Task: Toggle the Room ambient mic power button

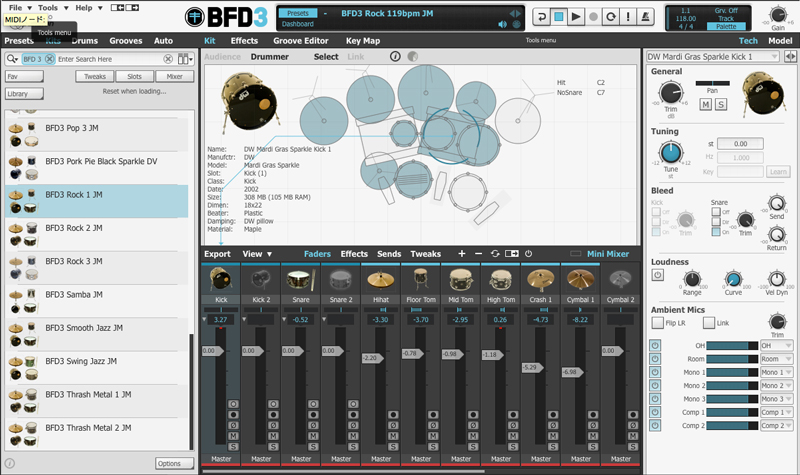Action: 655,359
